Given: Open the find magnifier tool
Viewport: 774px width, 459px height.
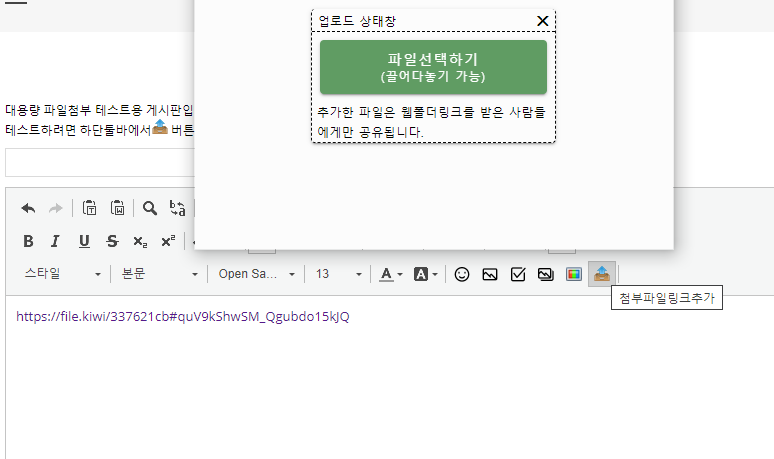Looking at the screenshot, I should point(149,208).
